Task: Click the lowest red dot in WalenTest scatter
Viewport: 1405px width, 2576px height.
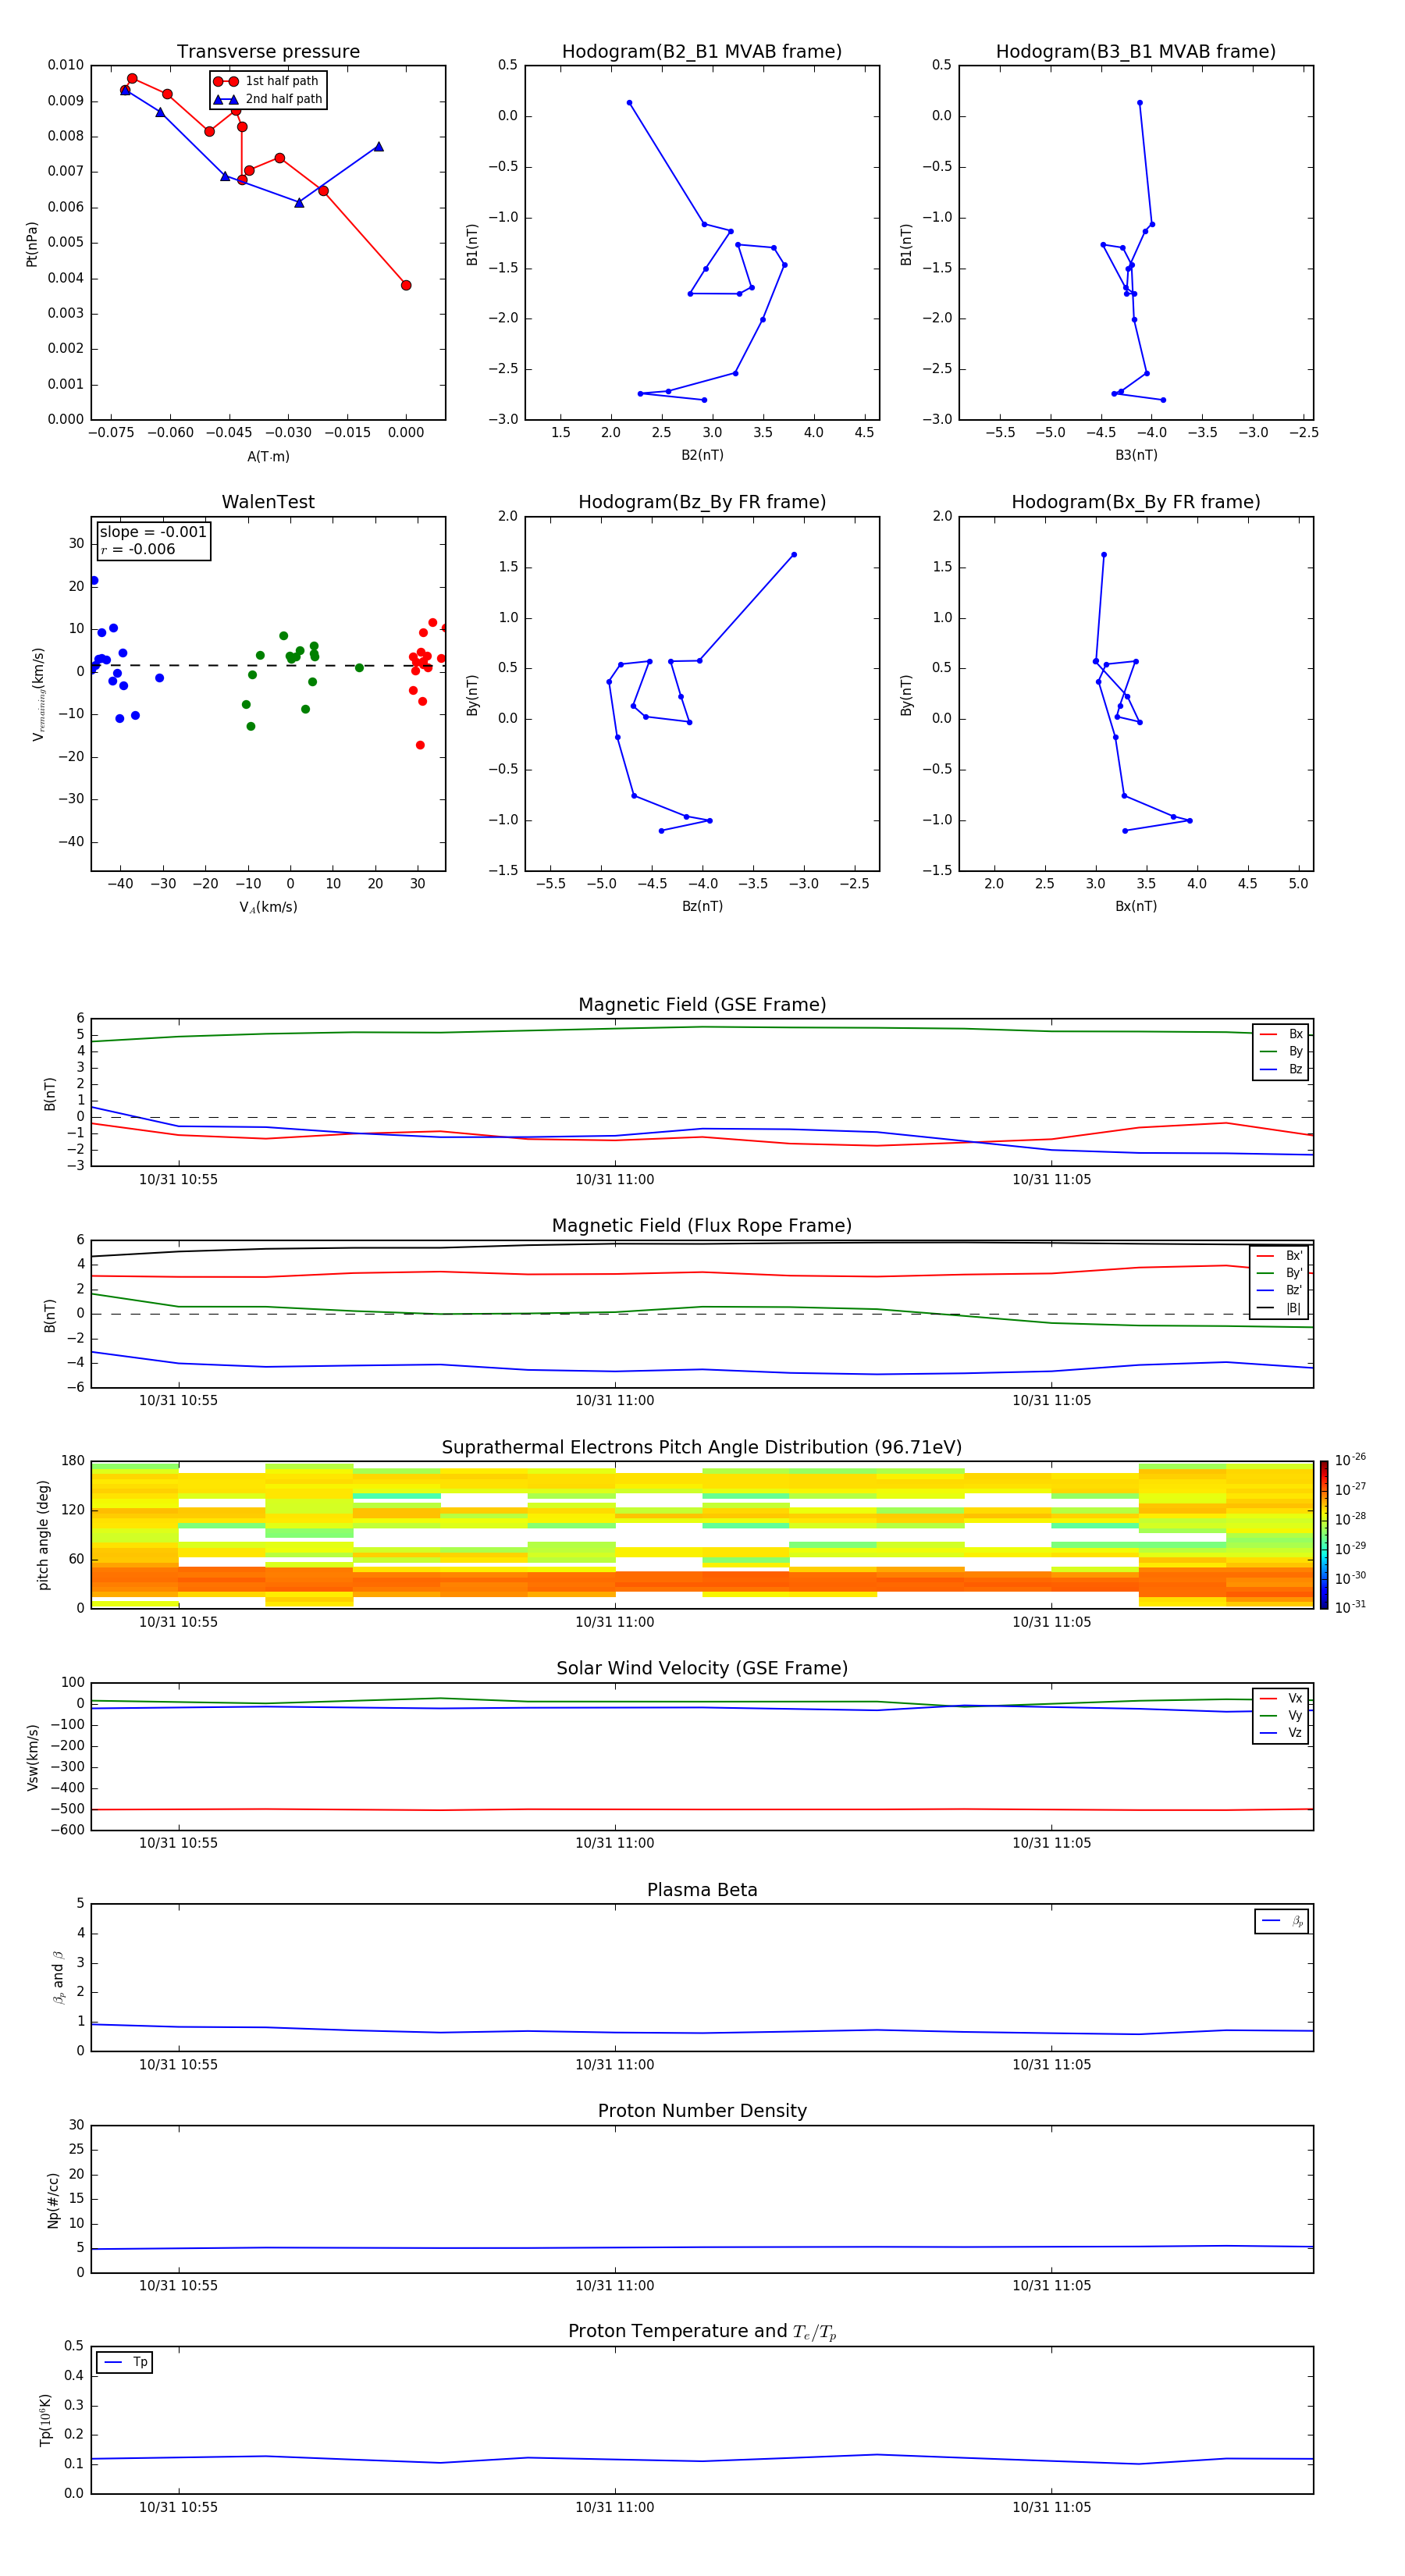Action: point(420,745)
